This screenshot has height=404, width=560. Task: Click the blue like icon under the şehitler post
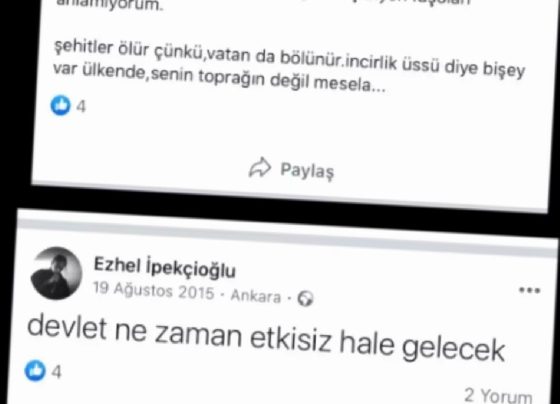(x=60, y=105)
